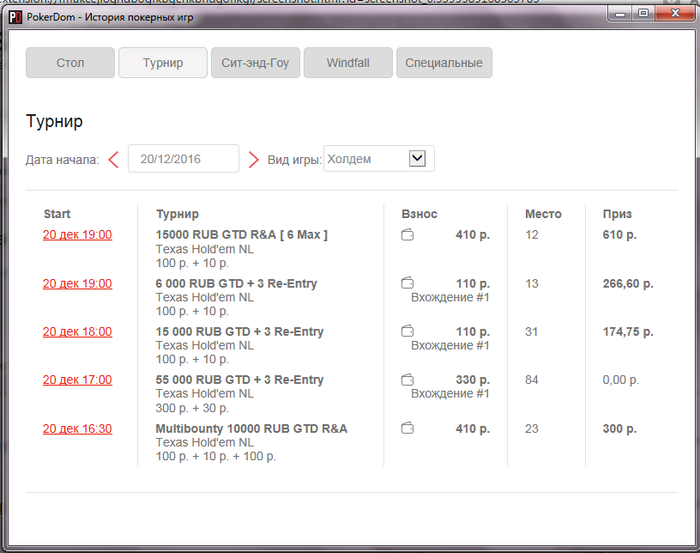Click the Start column header
The image size is (700, 553).
coord(57,214)
